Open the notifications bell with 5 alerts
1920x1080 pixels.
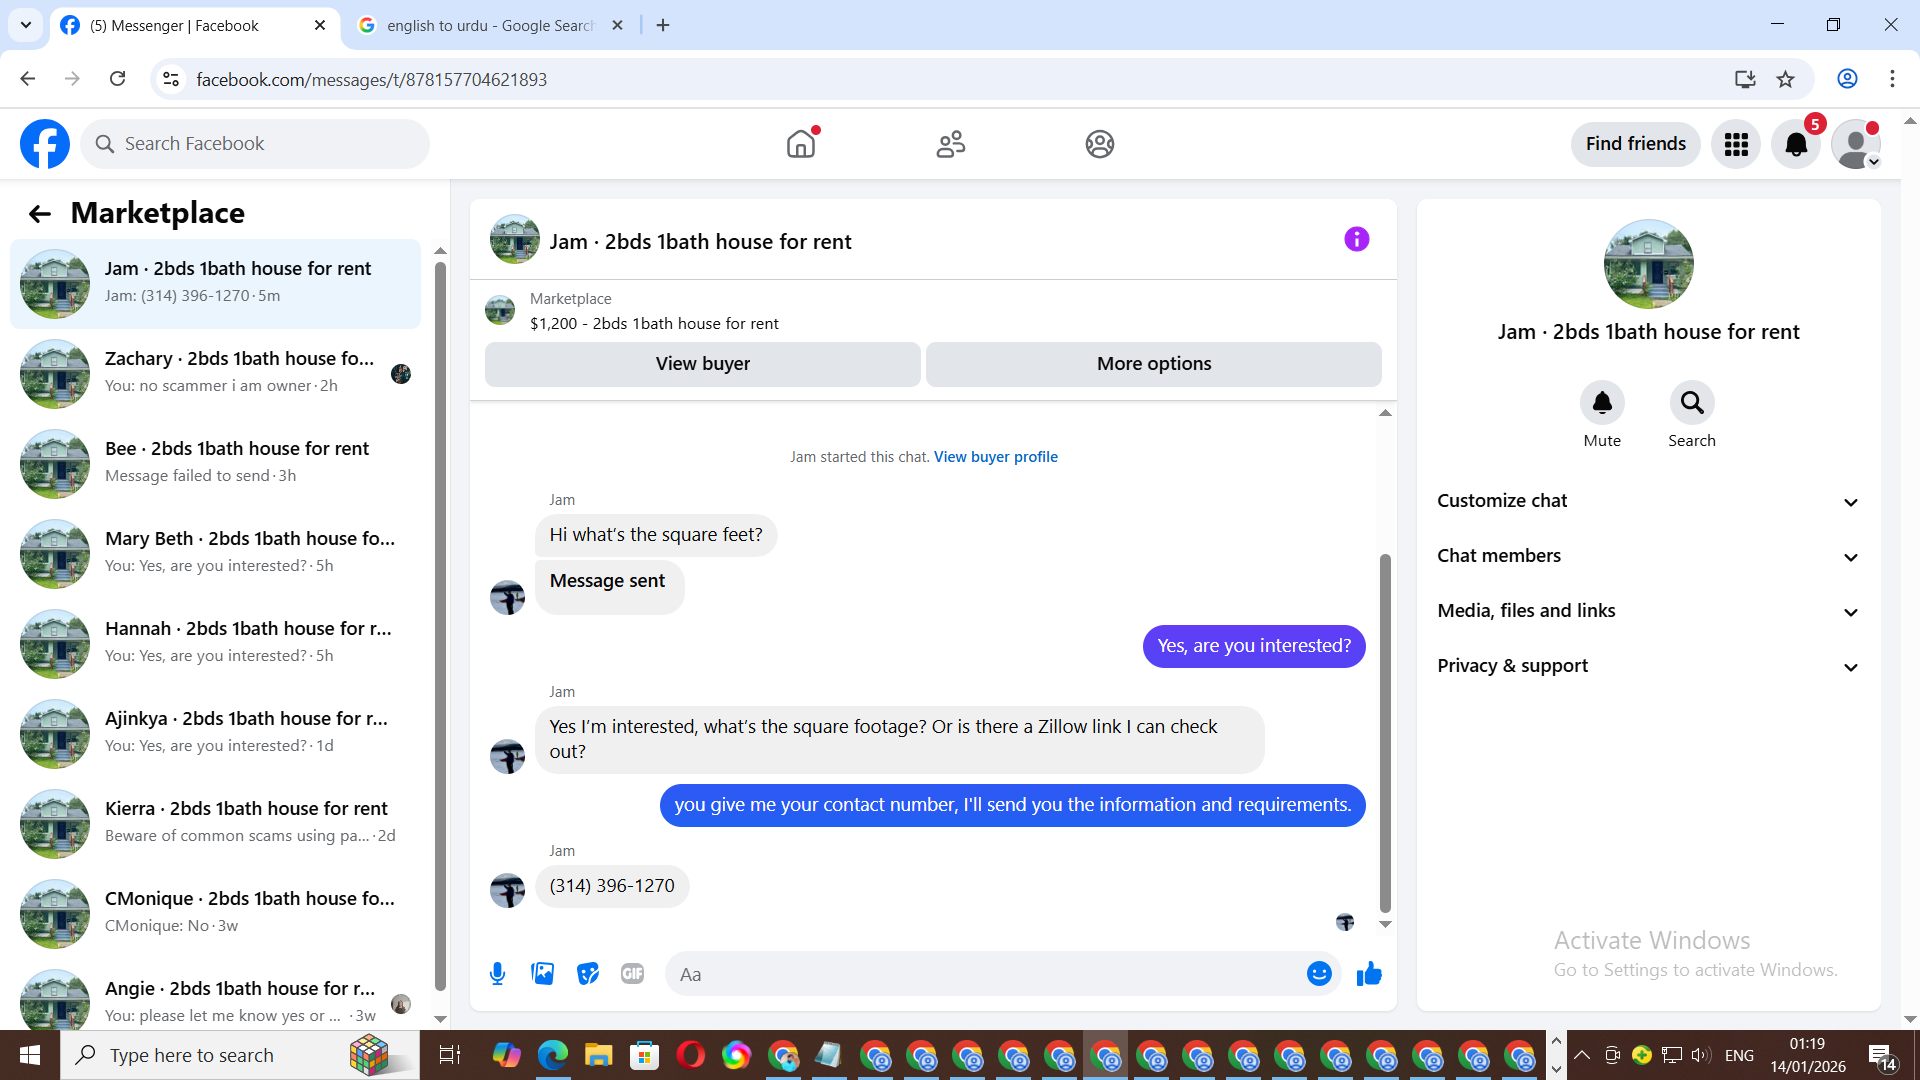pyautogui.click(x=1796, y=144)
